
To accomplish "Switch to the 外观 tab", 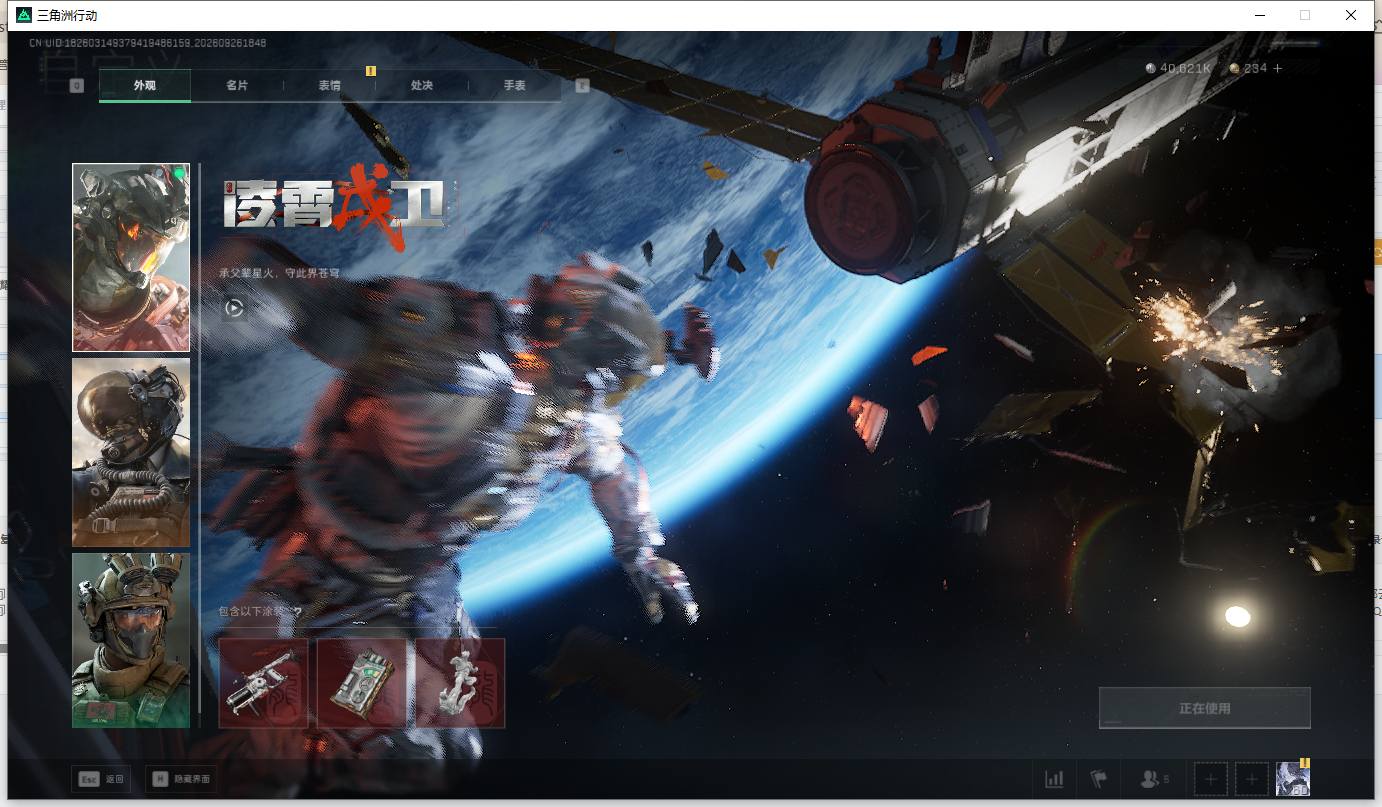I will tap(145, 86).
